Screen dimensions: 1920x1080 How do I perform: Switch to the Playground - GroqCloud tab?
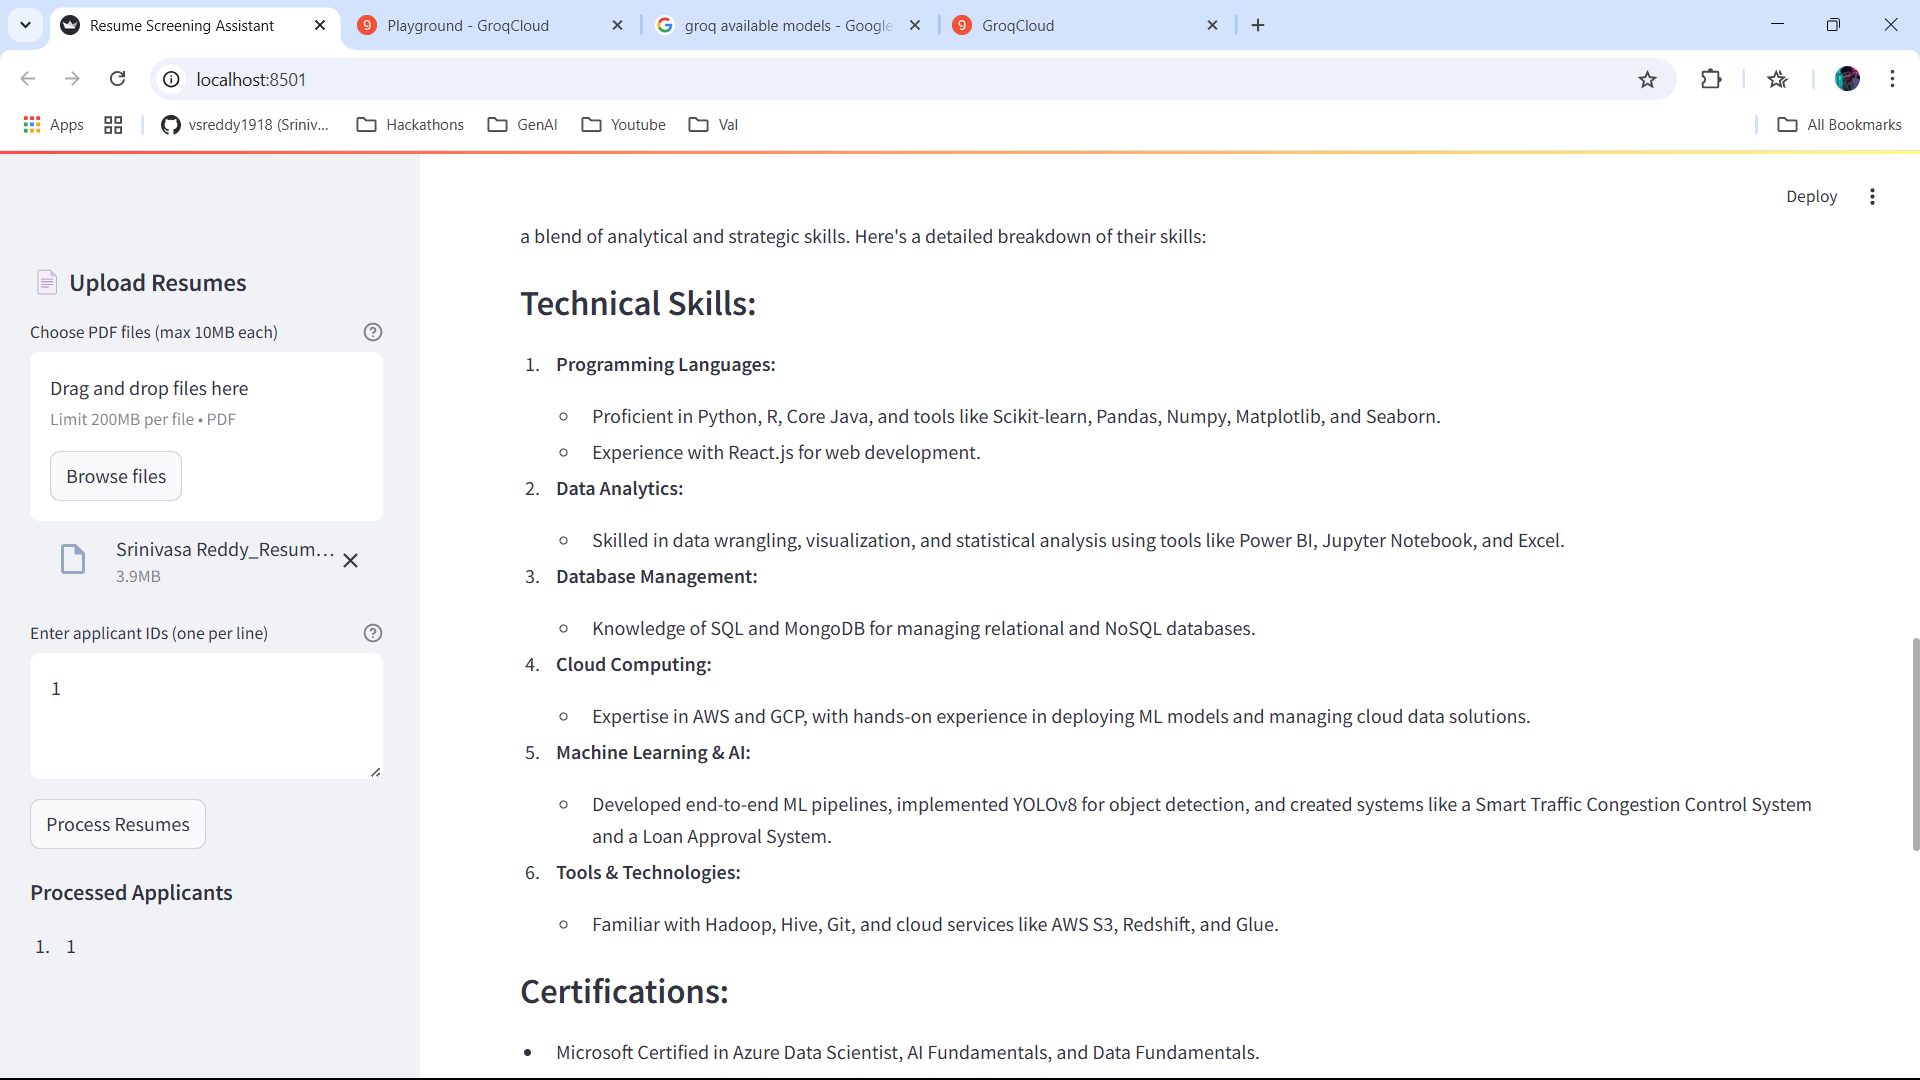click(468, 26)
